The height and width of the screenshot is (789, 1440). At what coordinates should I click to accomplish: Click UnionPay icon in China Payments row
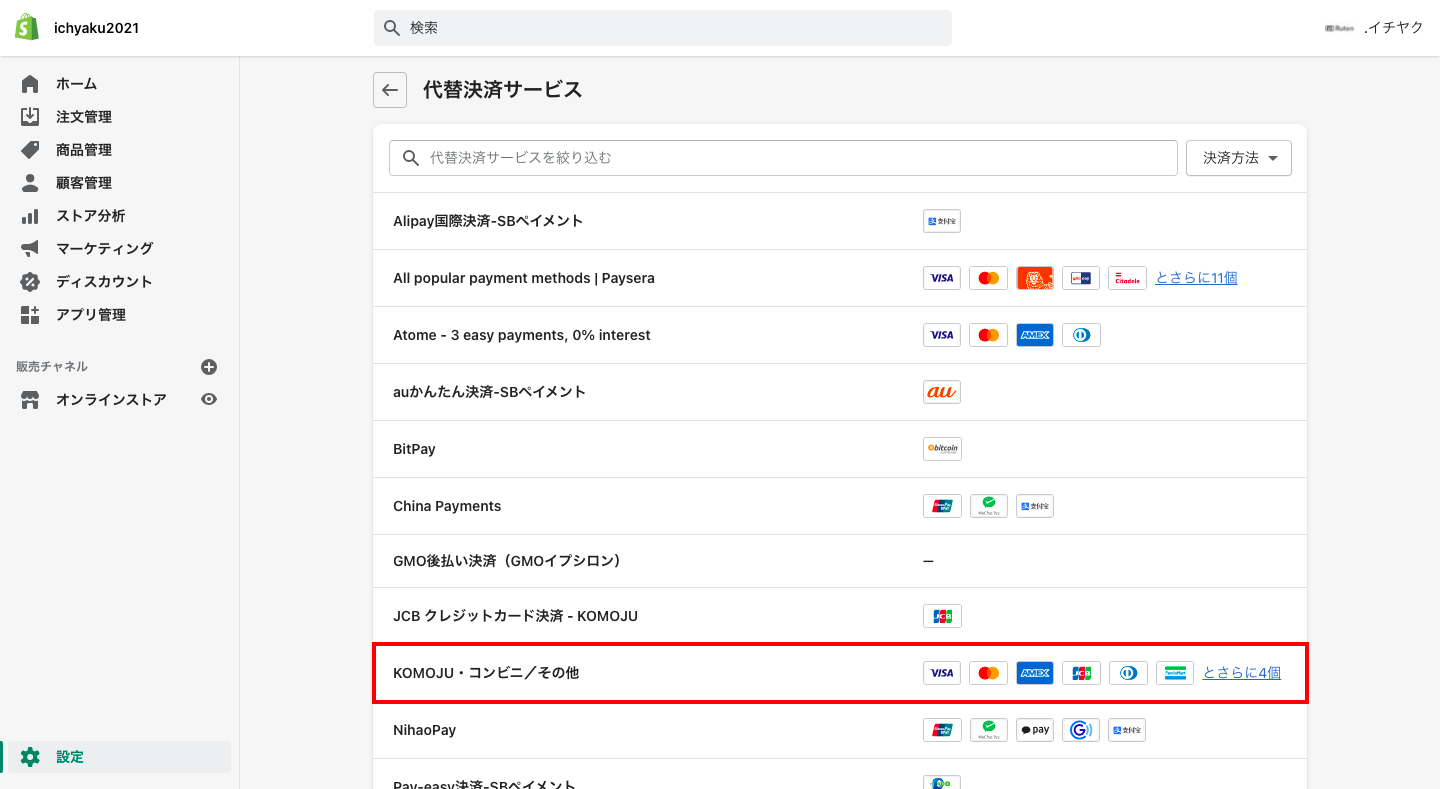click(x=942, y=506)
